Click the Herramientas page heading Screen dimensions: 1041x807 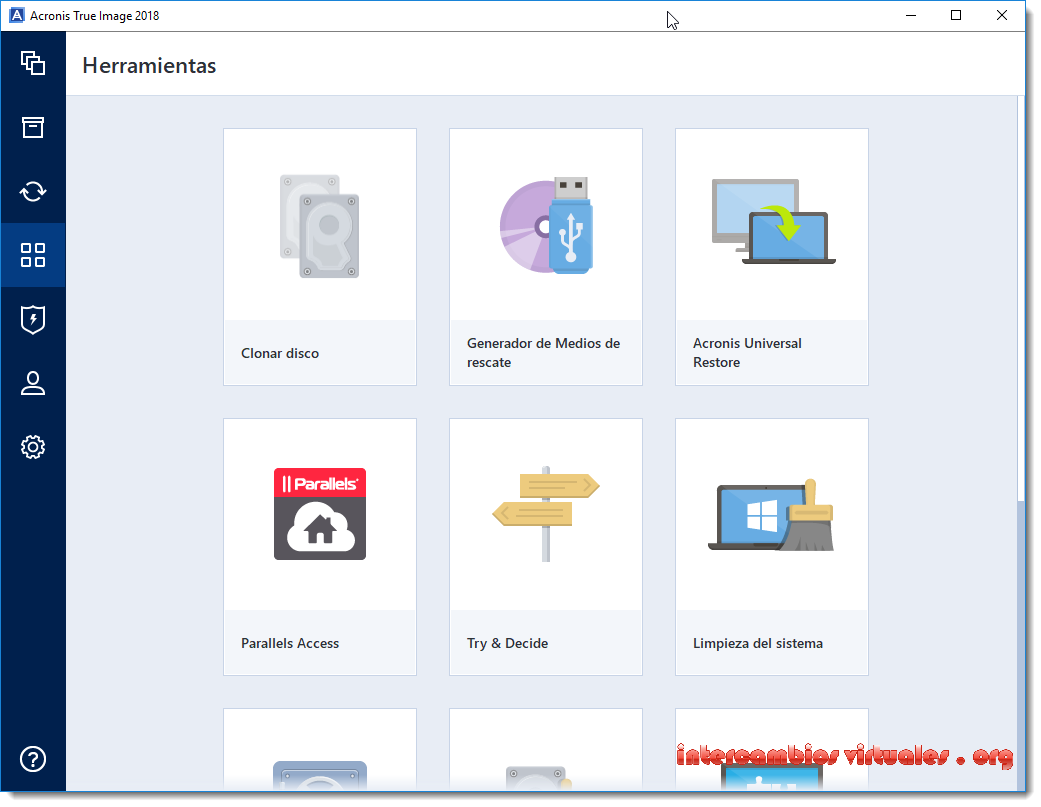149,66
